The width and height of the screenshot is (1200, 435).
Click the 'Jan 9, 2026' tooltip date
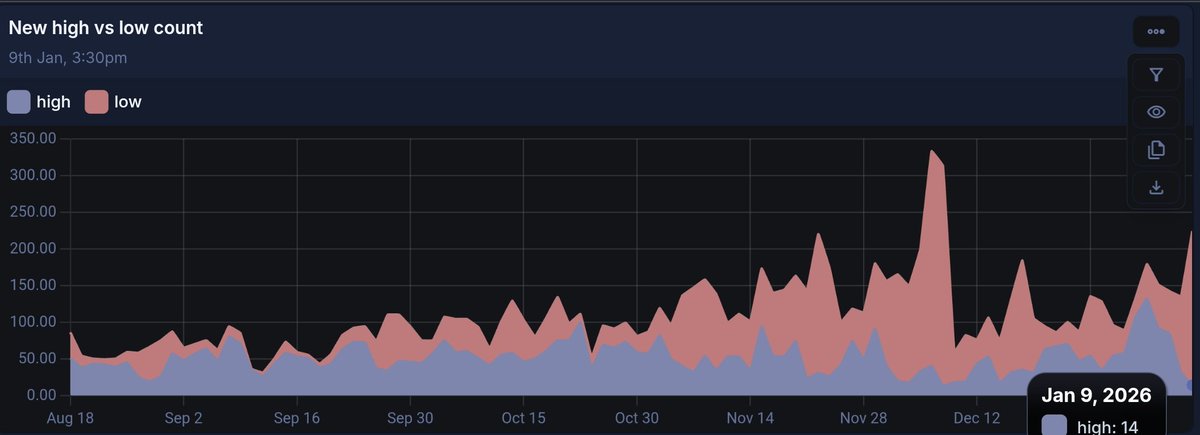(x=1096, y=396)
